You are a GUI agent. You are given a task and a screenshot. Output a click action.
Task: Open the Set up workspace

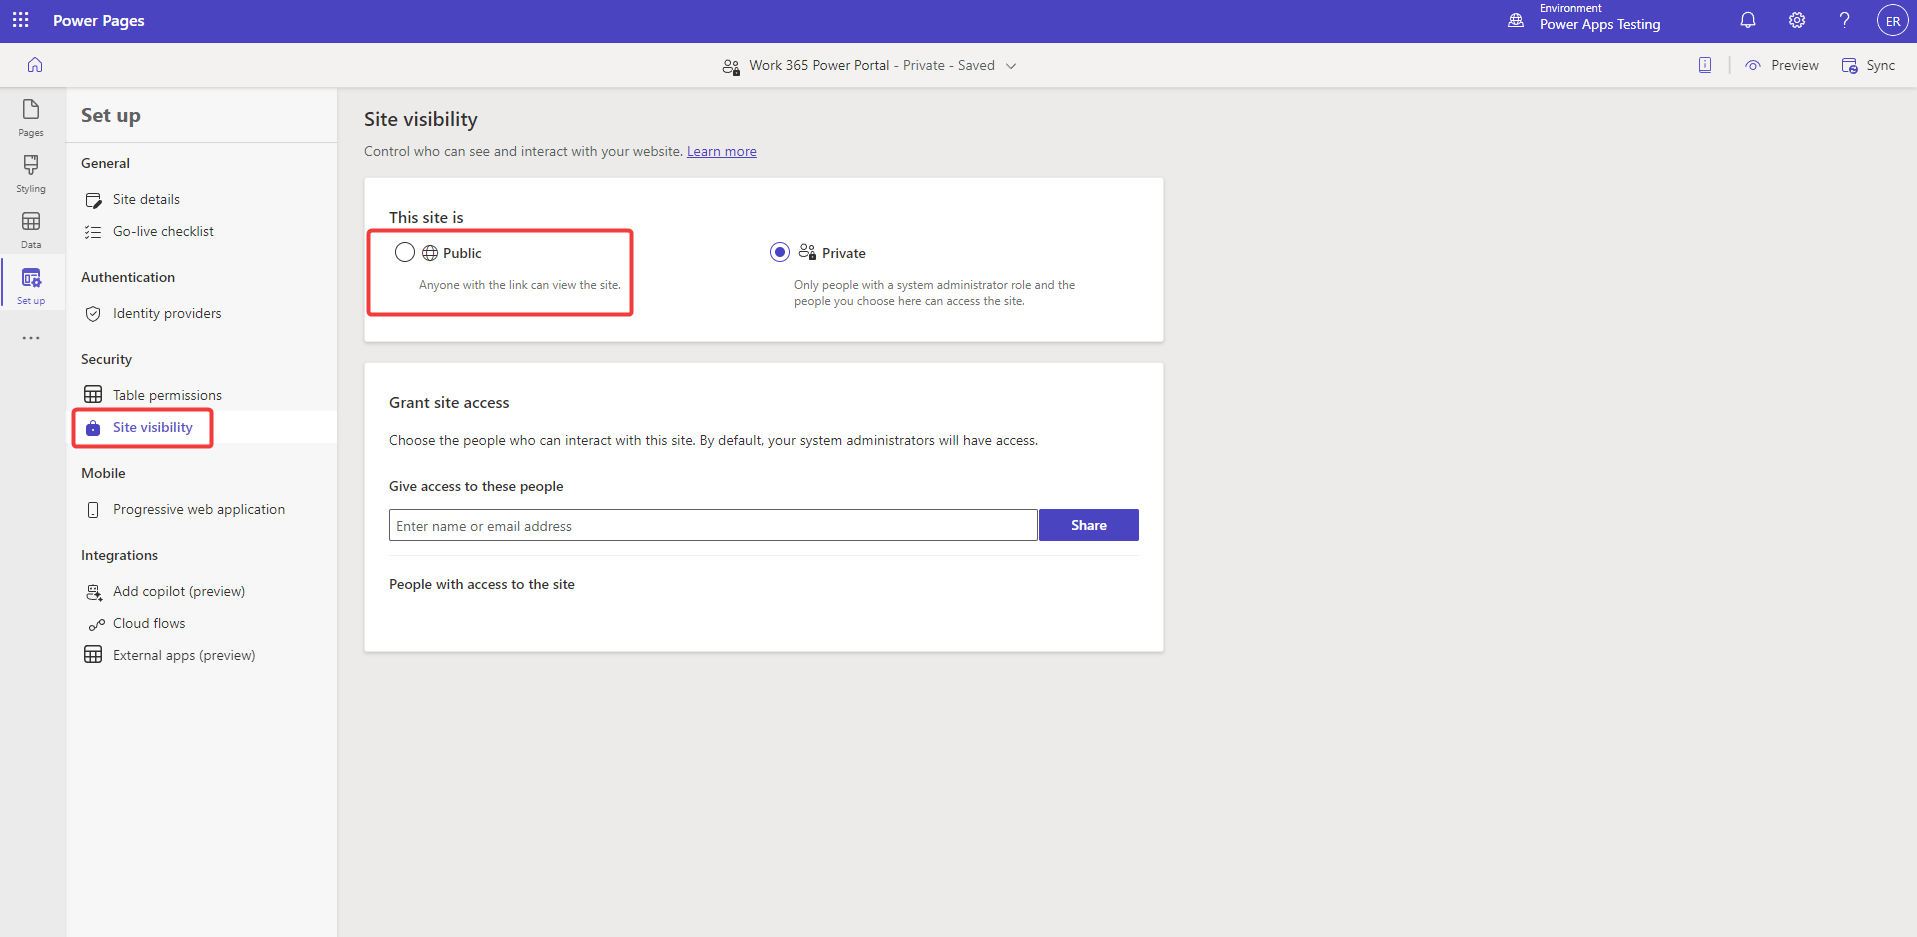click(31, 286)
